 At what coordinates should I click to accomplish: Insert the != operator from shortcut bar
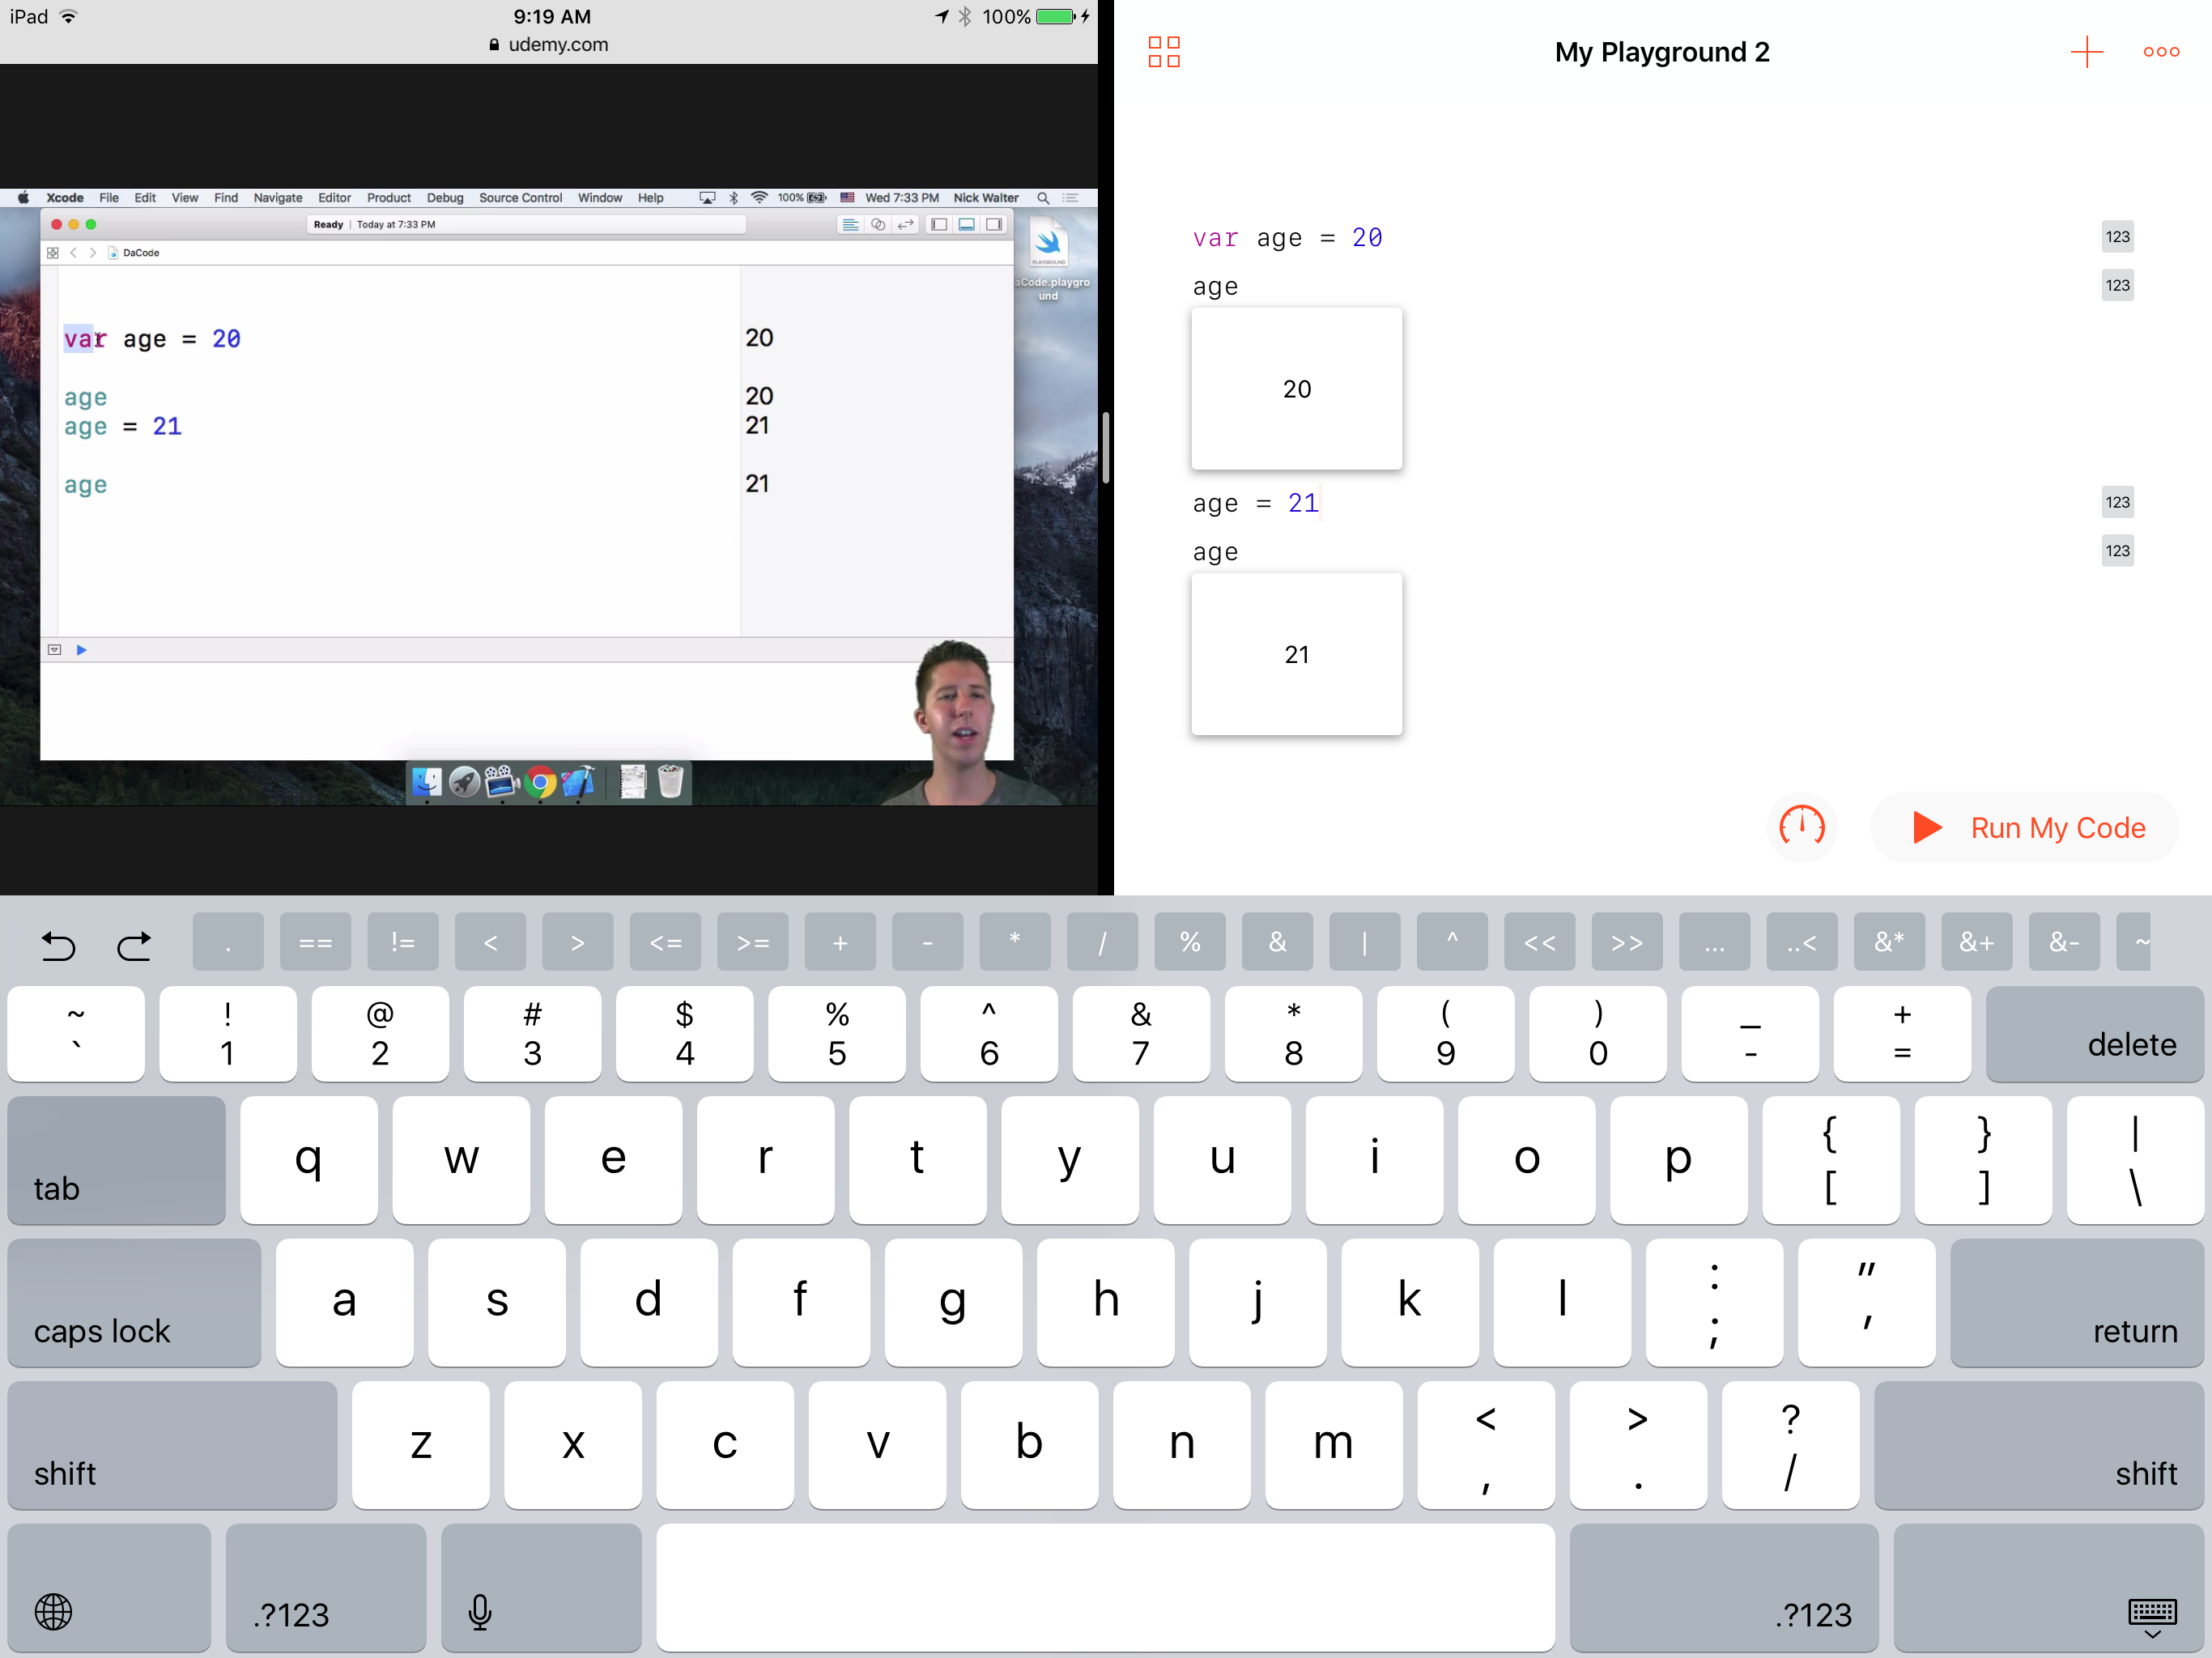[402, 942]
